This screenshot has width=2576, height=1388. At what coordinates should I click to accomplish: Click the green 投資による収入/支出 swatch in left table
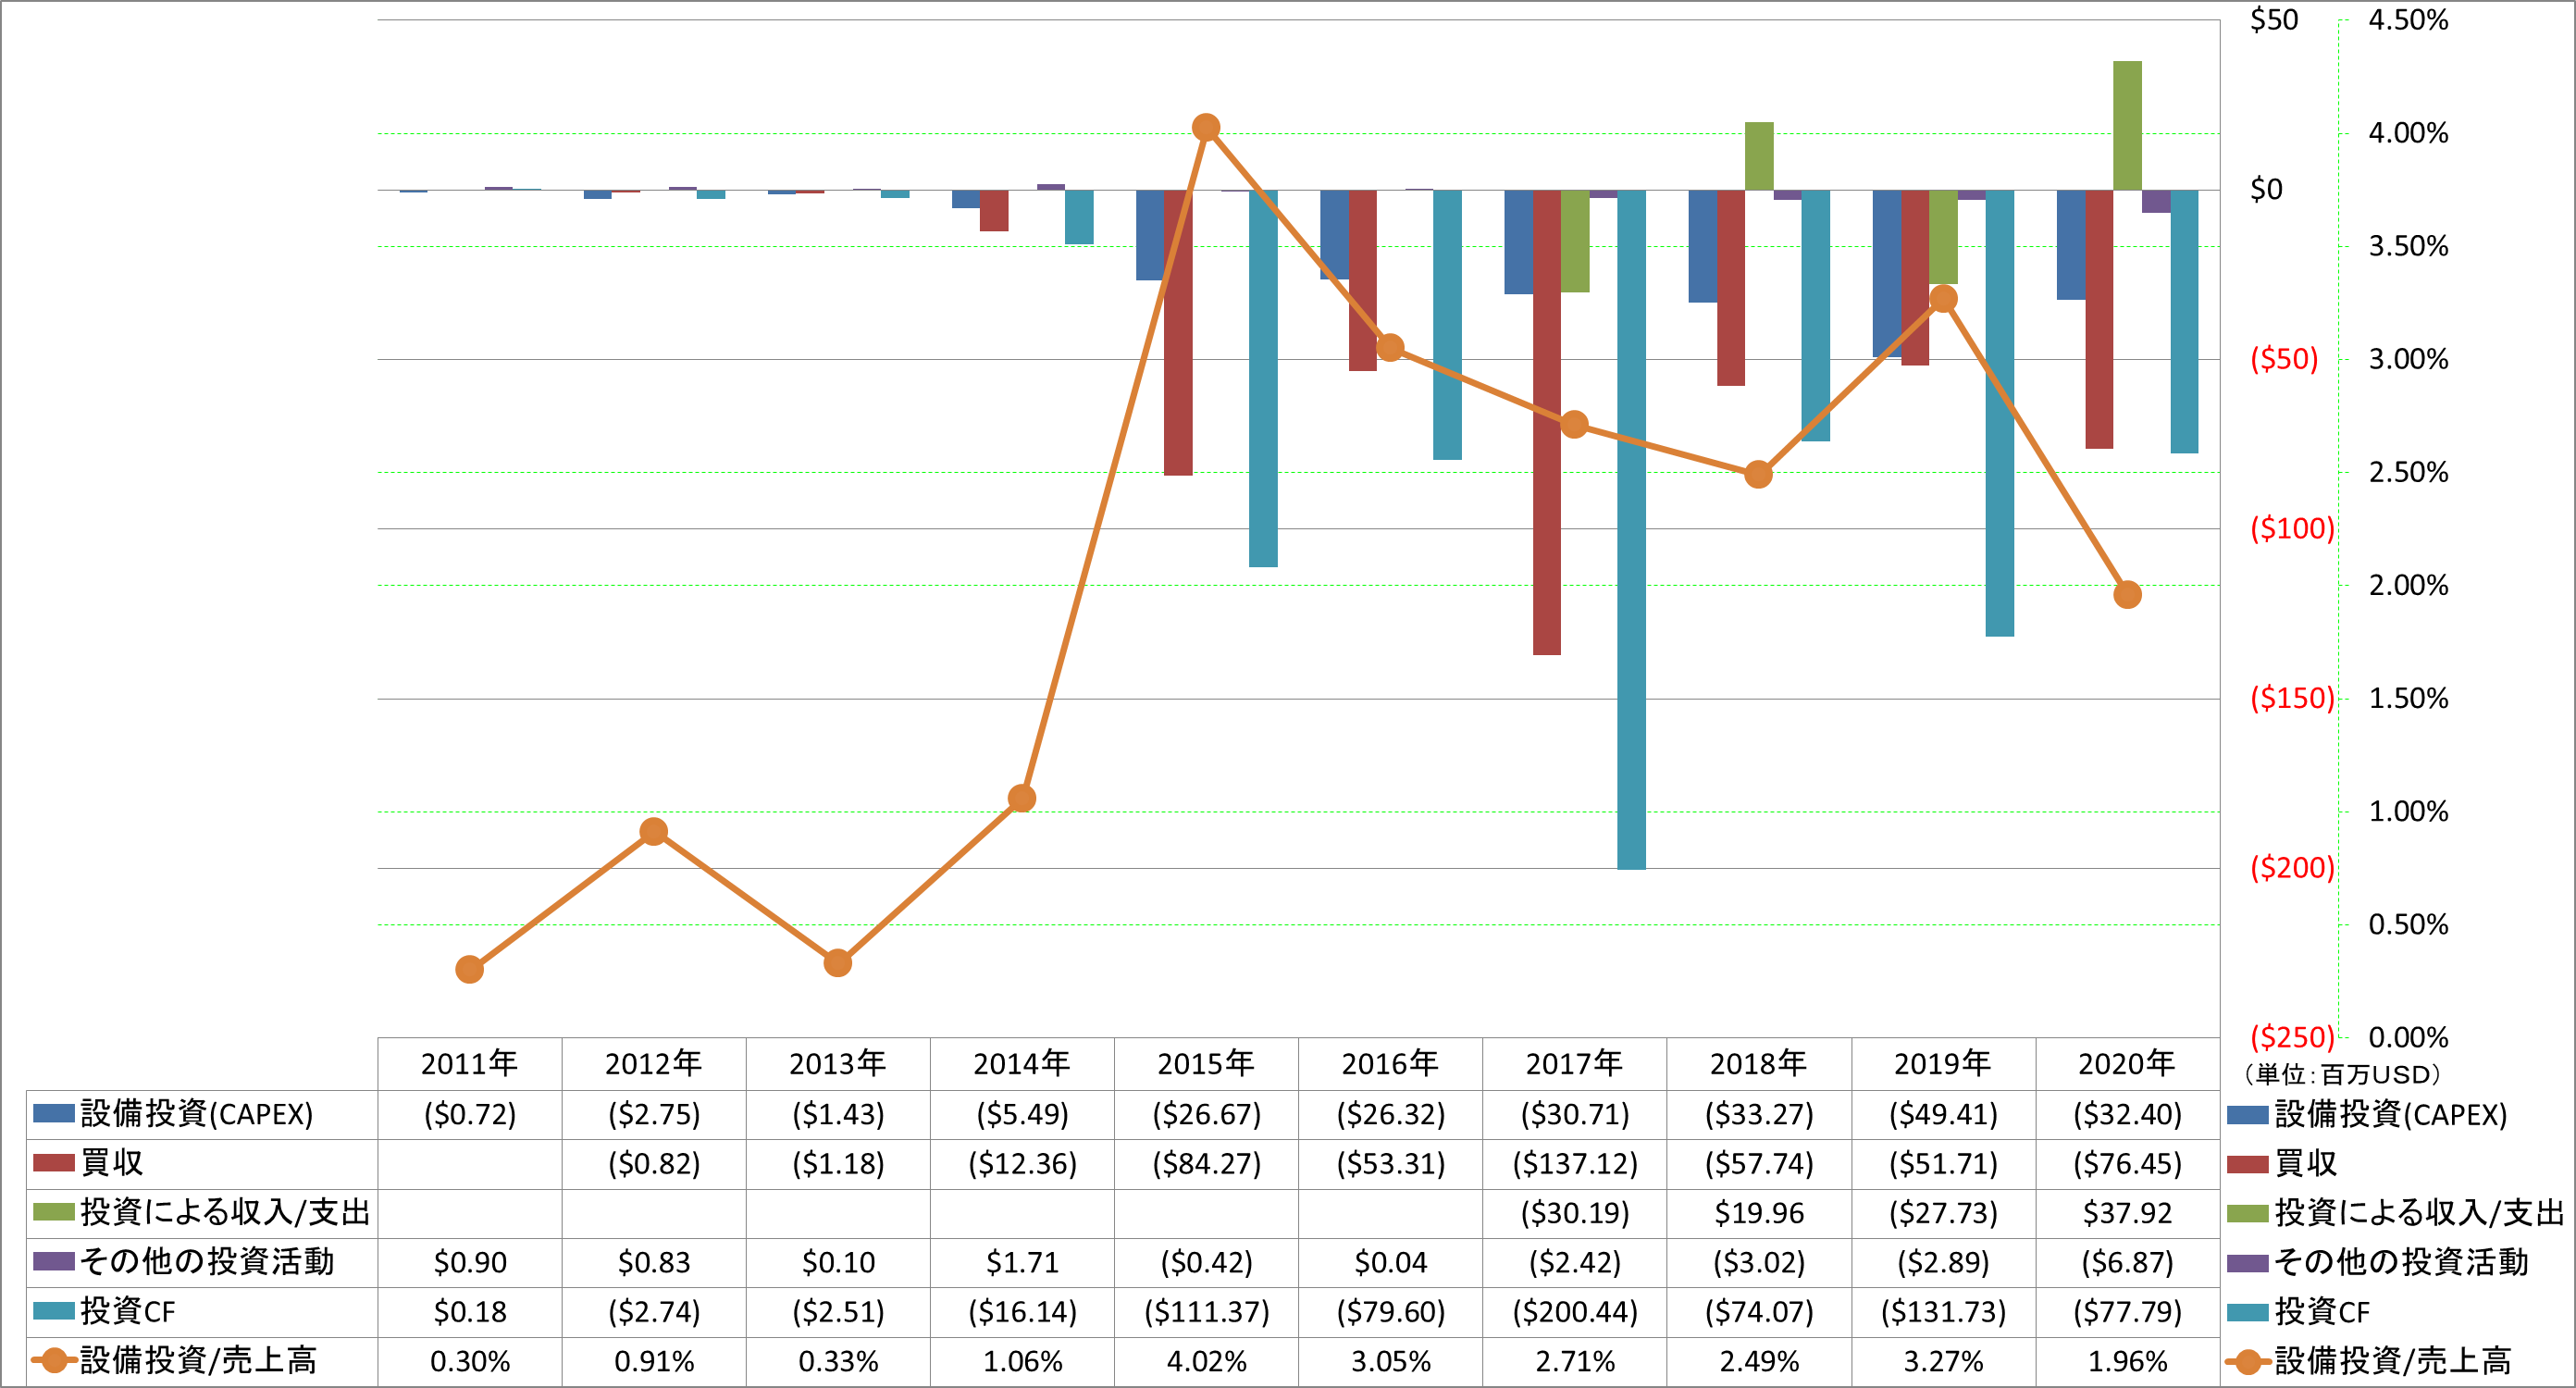pos(53,1212)
